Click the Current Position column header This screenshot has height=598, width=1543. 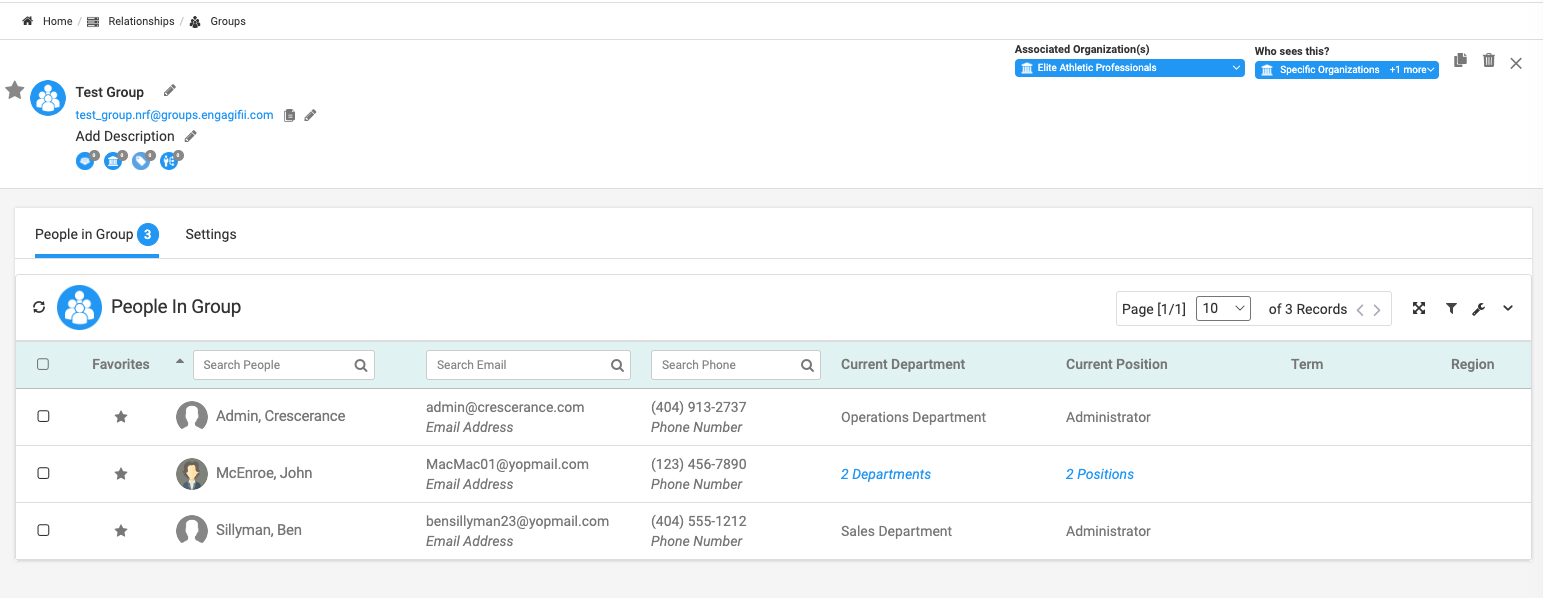pos(1117,364)
